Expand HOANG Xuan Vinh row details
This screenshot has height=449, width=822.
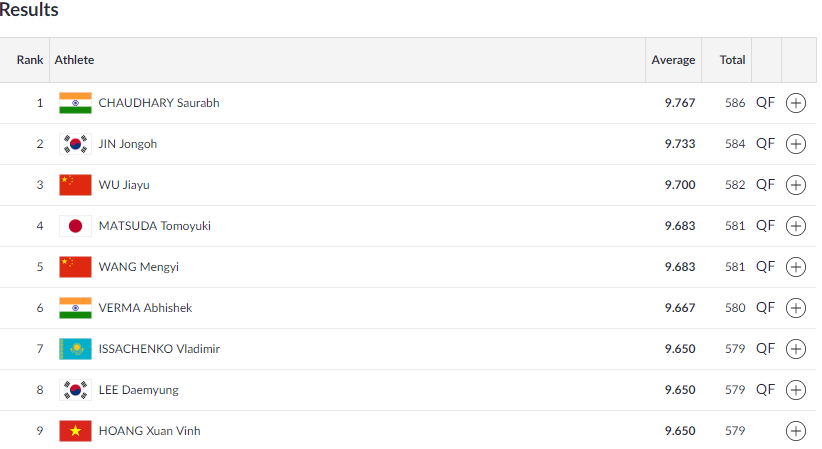pos(795,431)
